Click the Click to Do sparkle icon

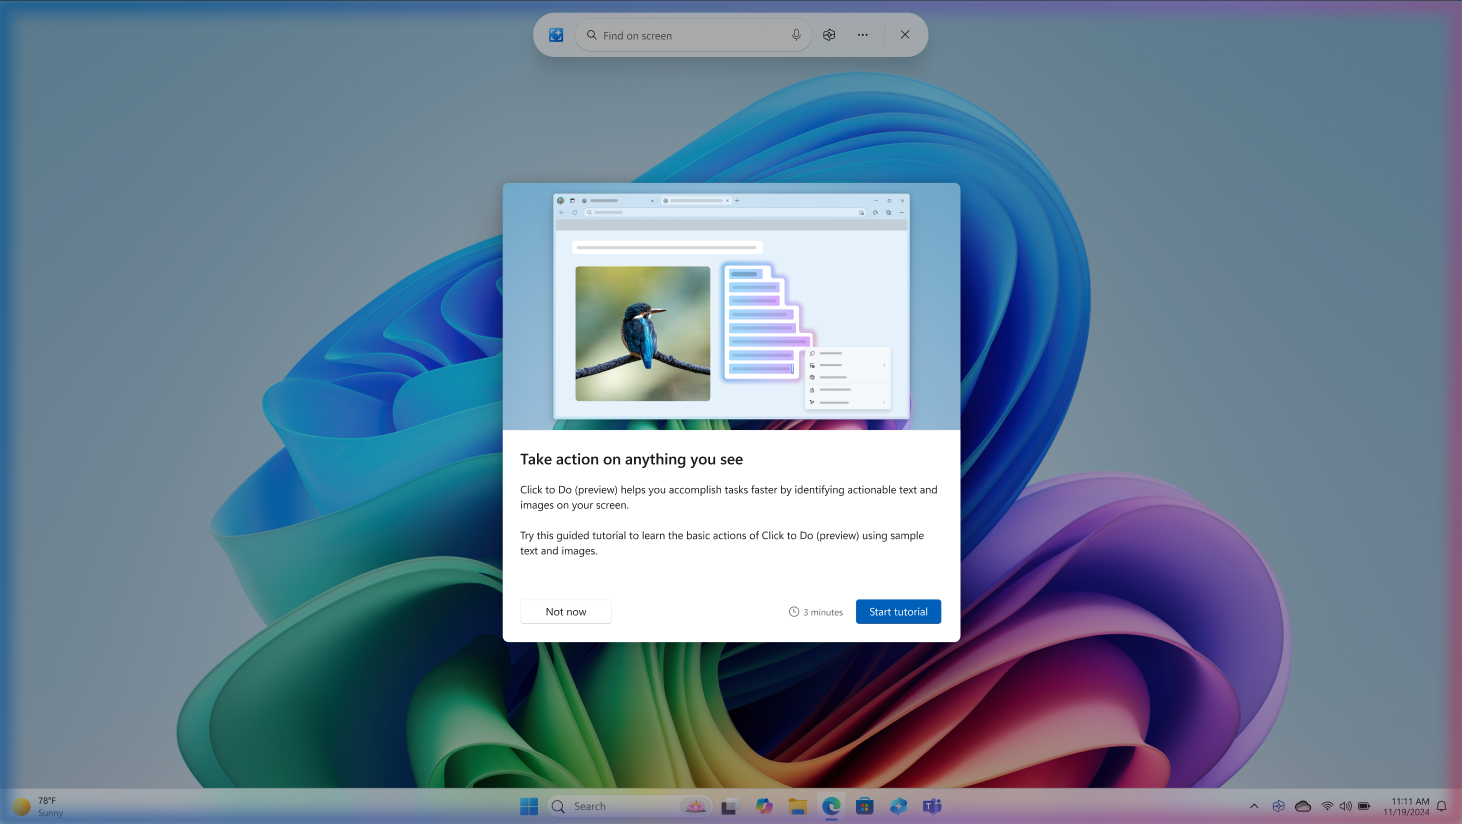click(554, 34)
